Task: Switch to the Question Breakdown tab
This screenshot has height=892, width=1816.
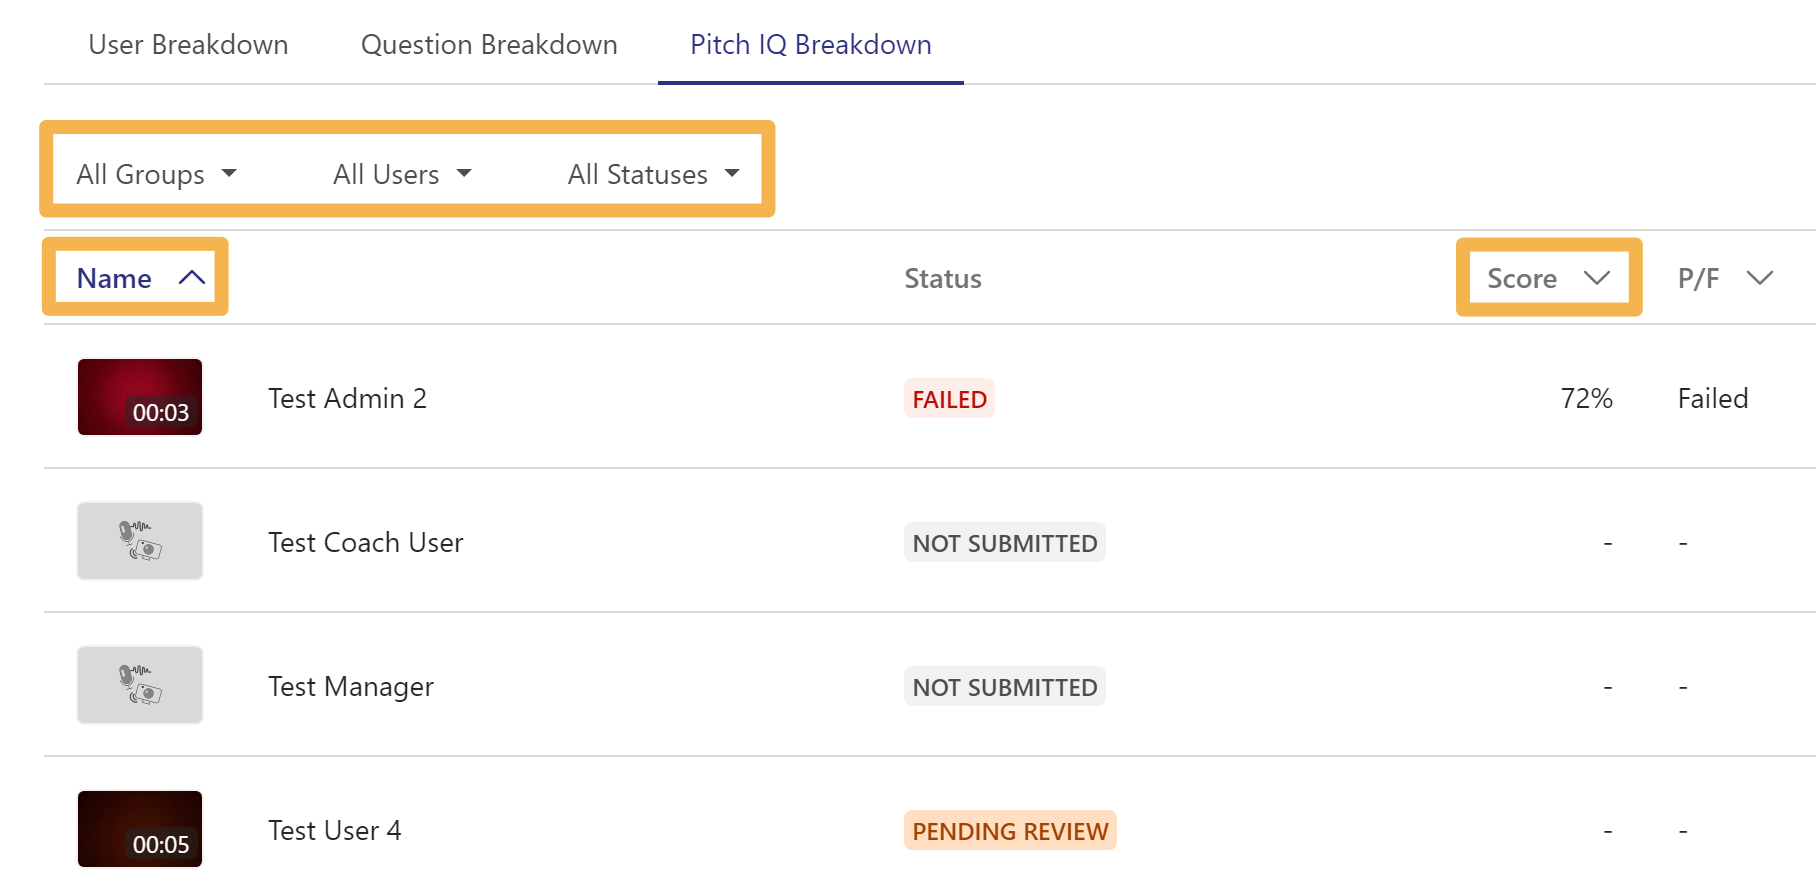Action: coord(489,45)
